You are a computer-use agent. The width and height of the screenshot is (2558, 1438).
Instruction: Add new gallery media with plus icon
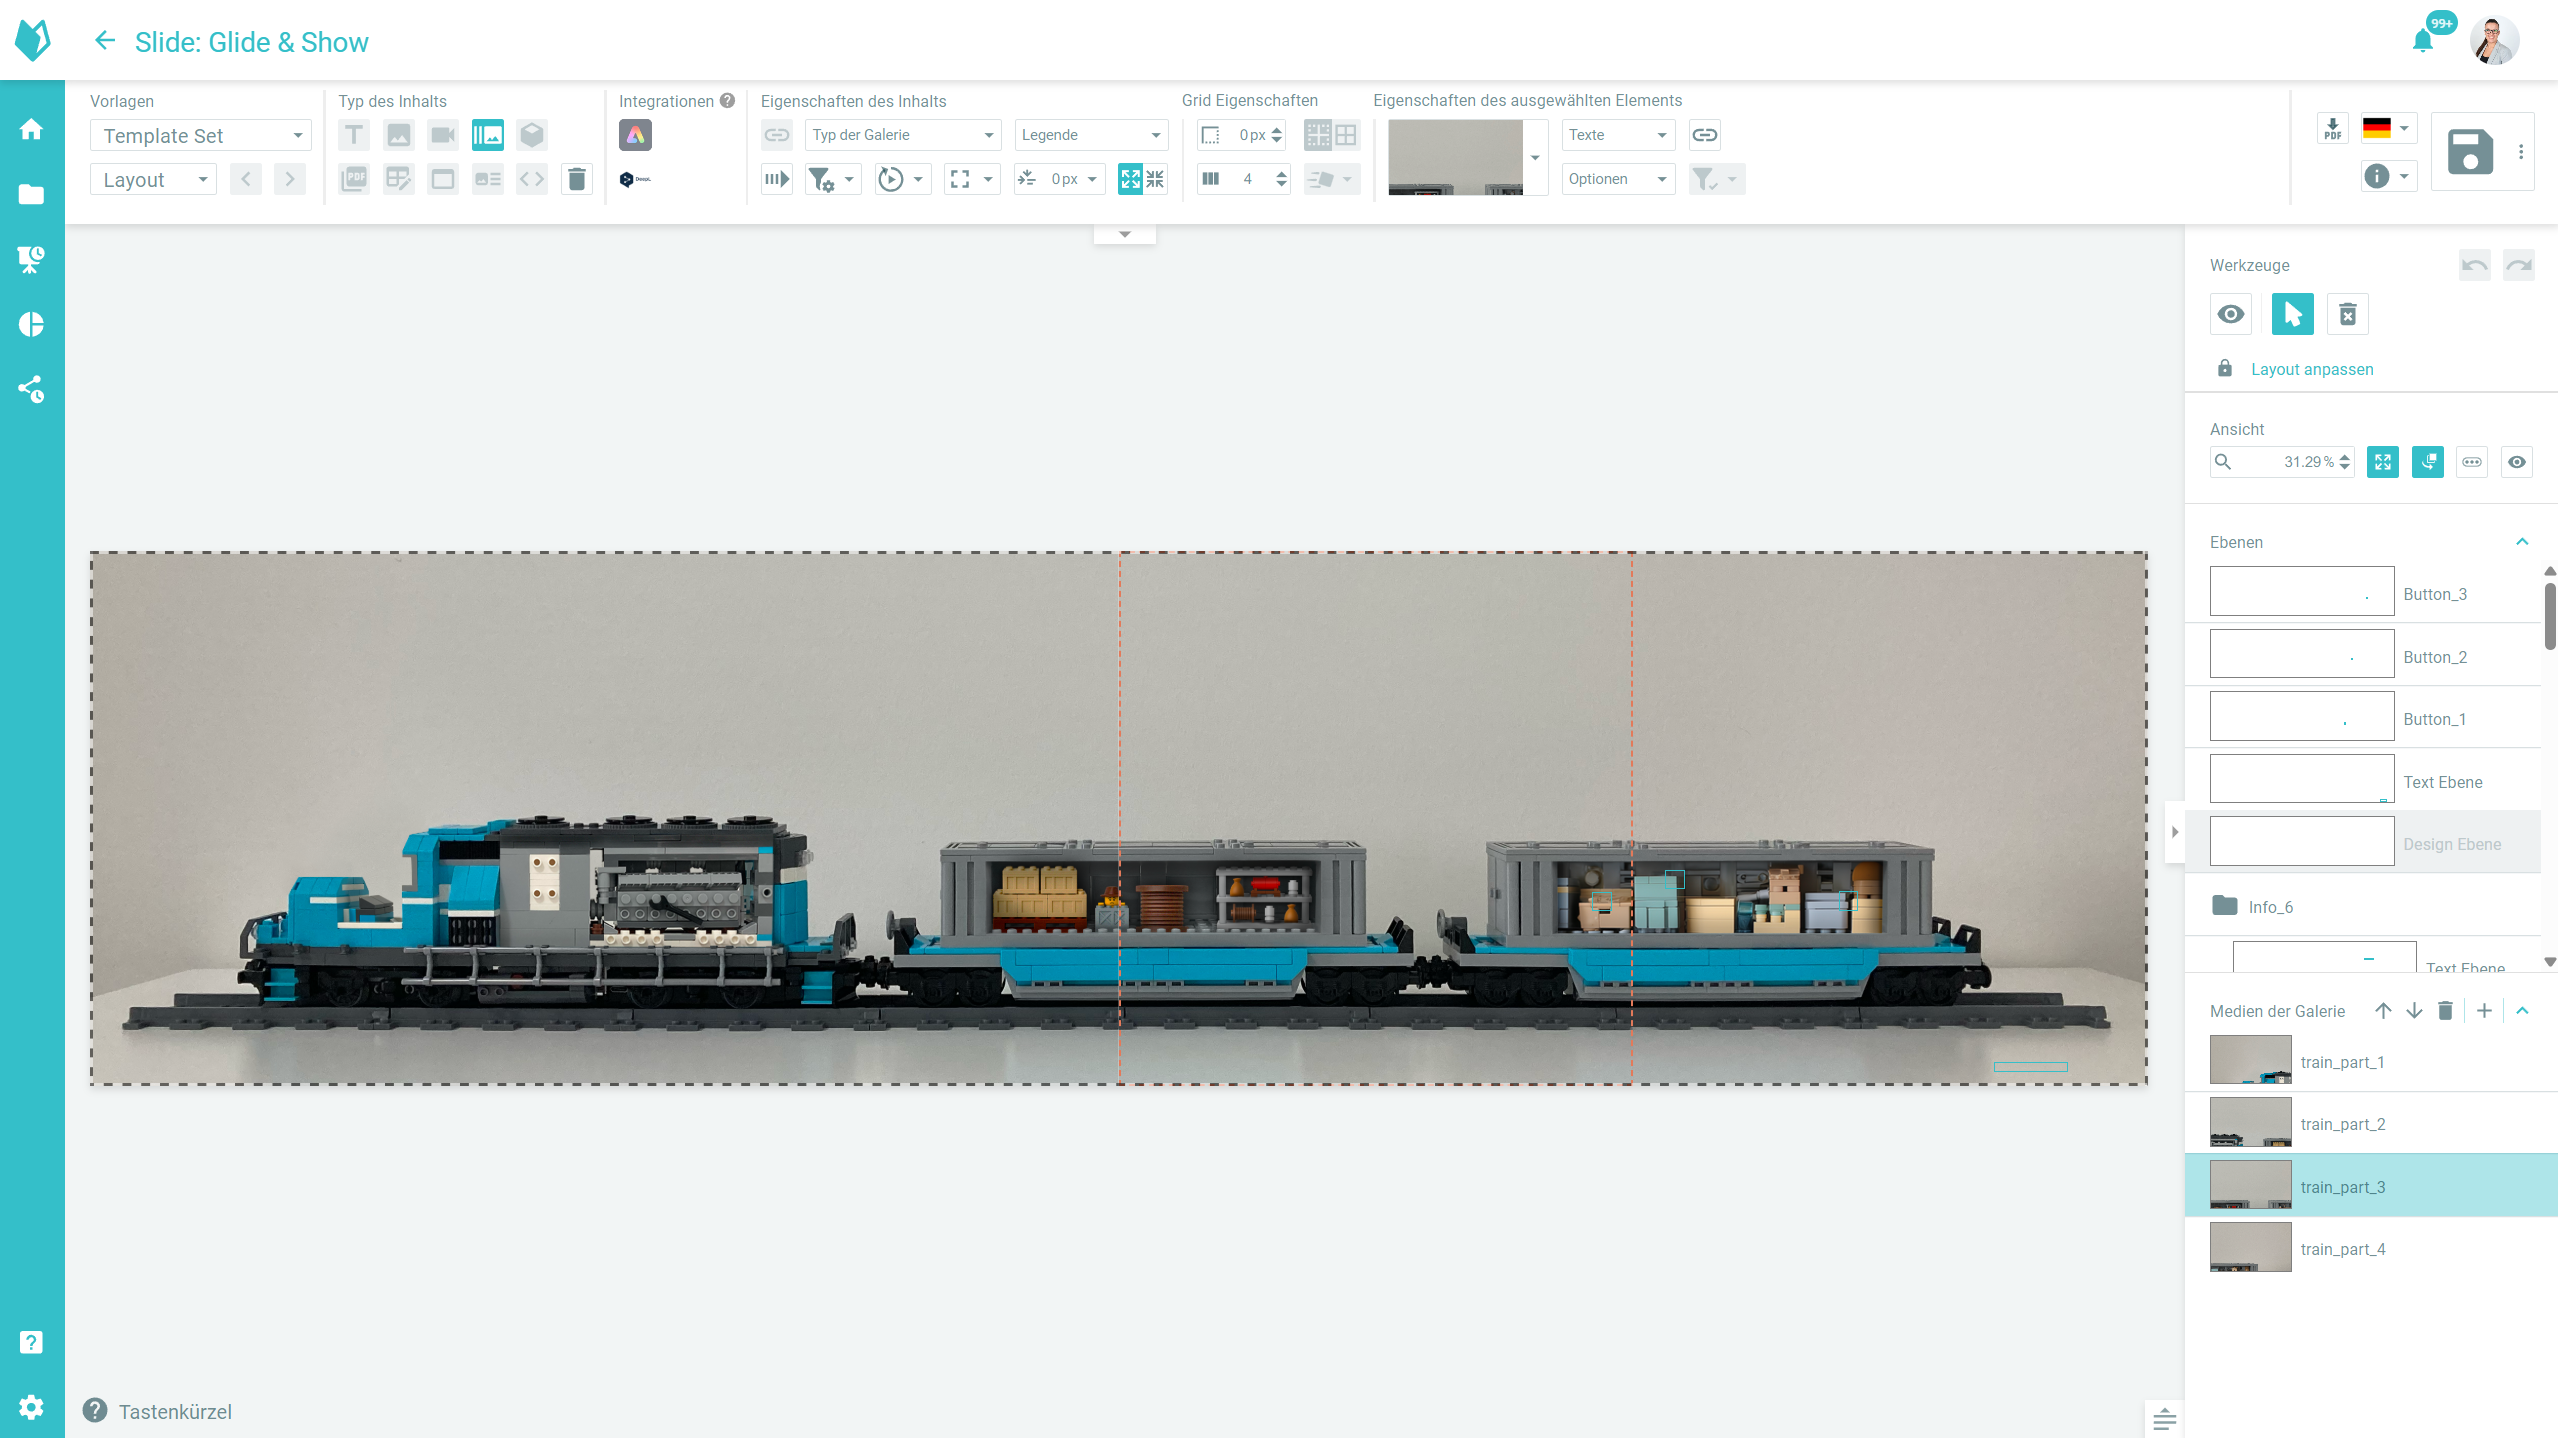point(2484,1011)
